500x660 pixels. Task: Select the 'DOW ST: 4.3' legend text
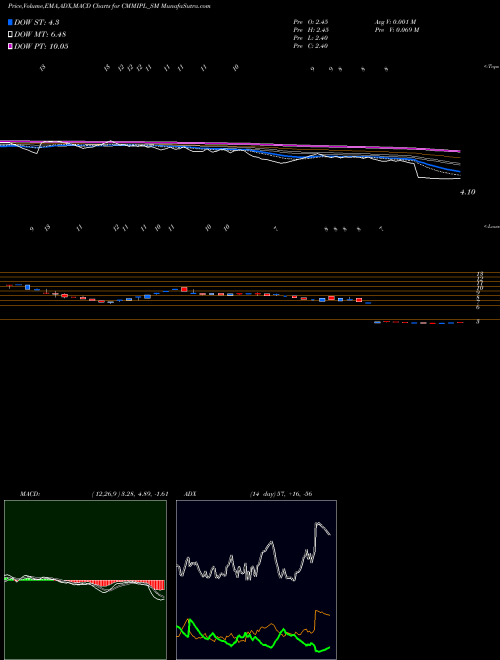(x=37, y=22)
